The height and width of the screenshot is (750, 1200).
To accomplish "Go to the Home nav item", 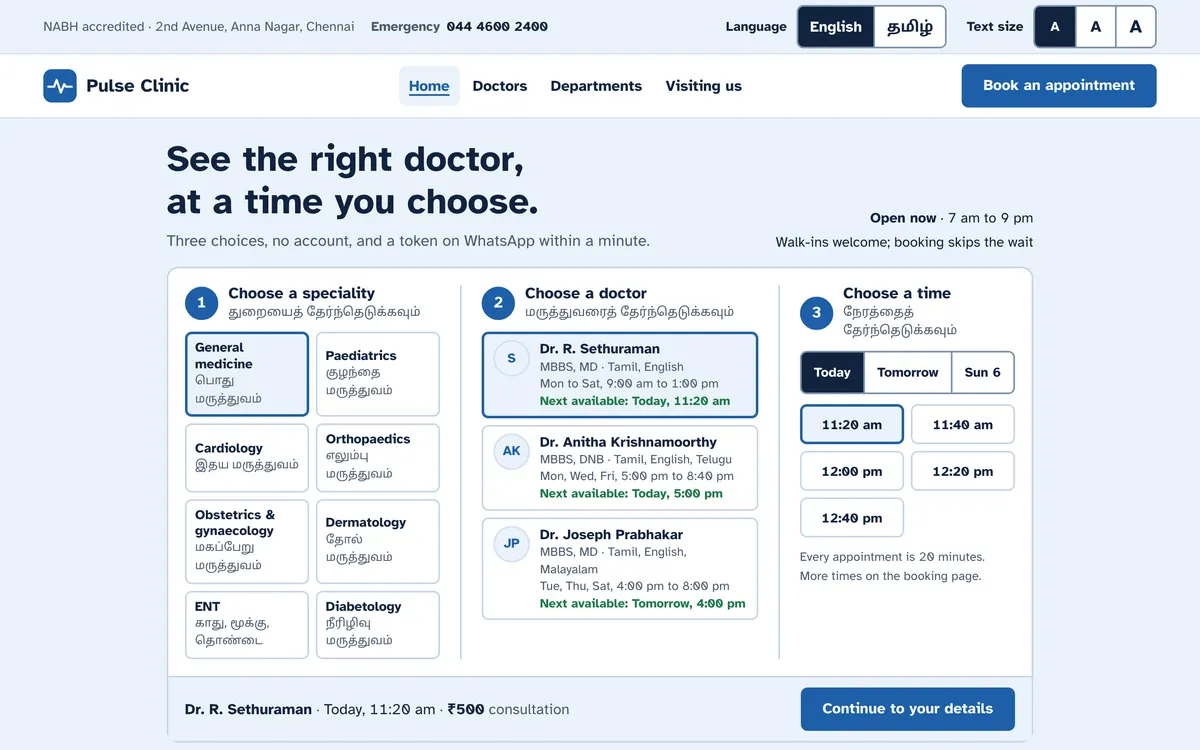I will tap(429, 86).
